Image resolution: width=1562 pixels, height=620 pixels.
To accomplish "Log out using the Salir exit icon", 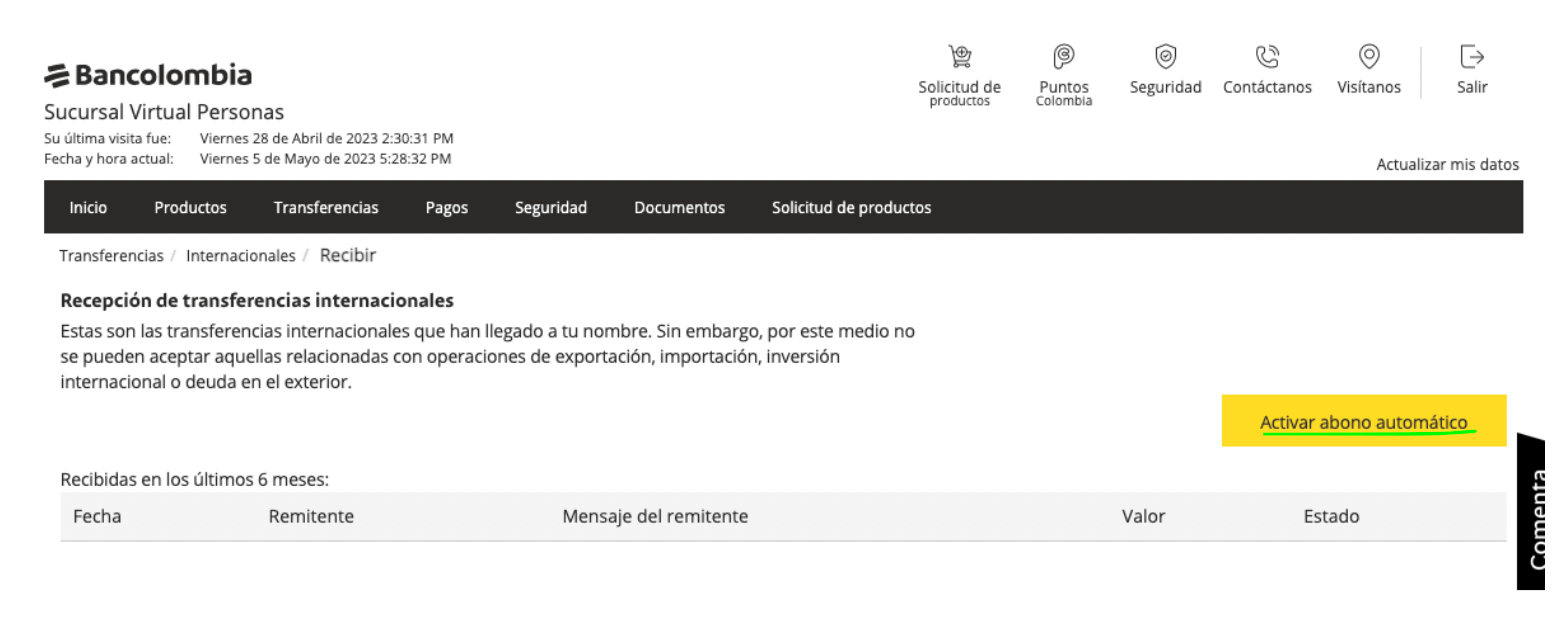I will tap(1472, 70).
